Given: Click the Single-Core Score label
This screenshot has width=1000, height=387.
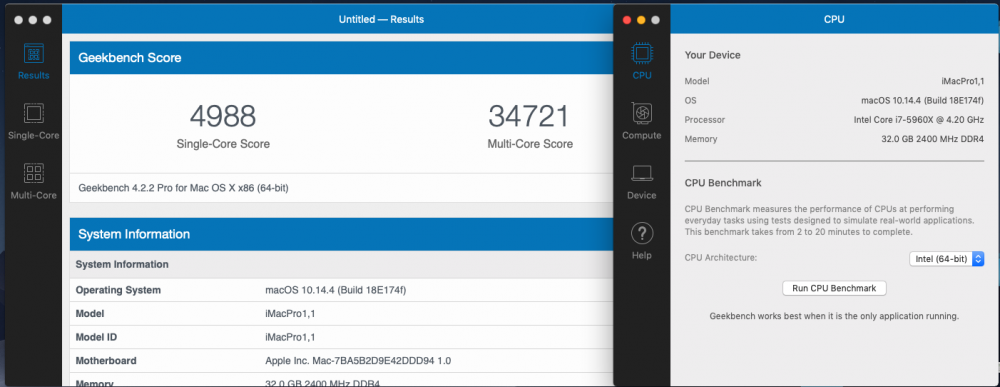Looking at the screenshot, I should tap(223, 144).
